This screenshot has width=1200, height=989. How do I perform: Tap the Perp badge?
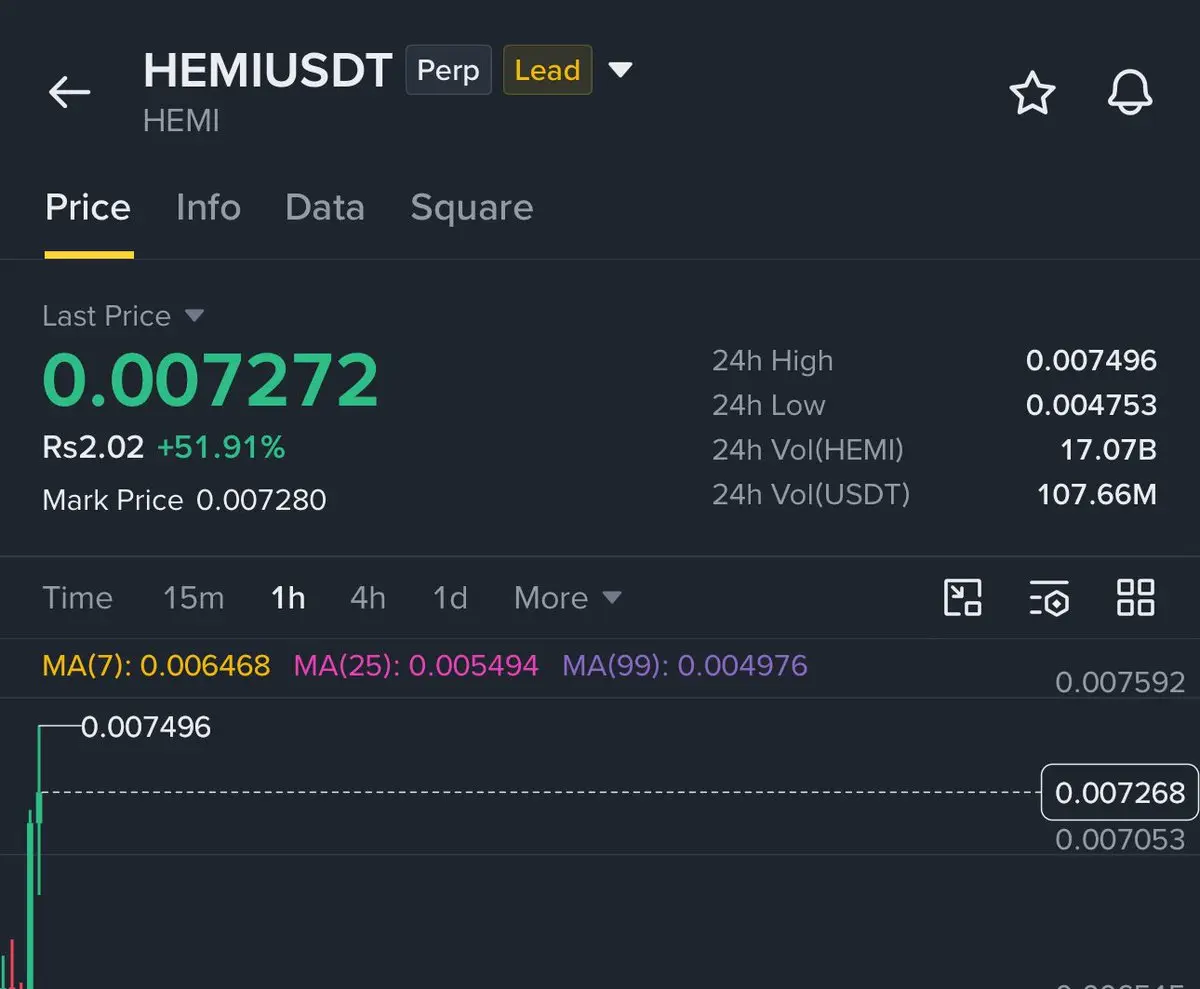pos(448,71)
